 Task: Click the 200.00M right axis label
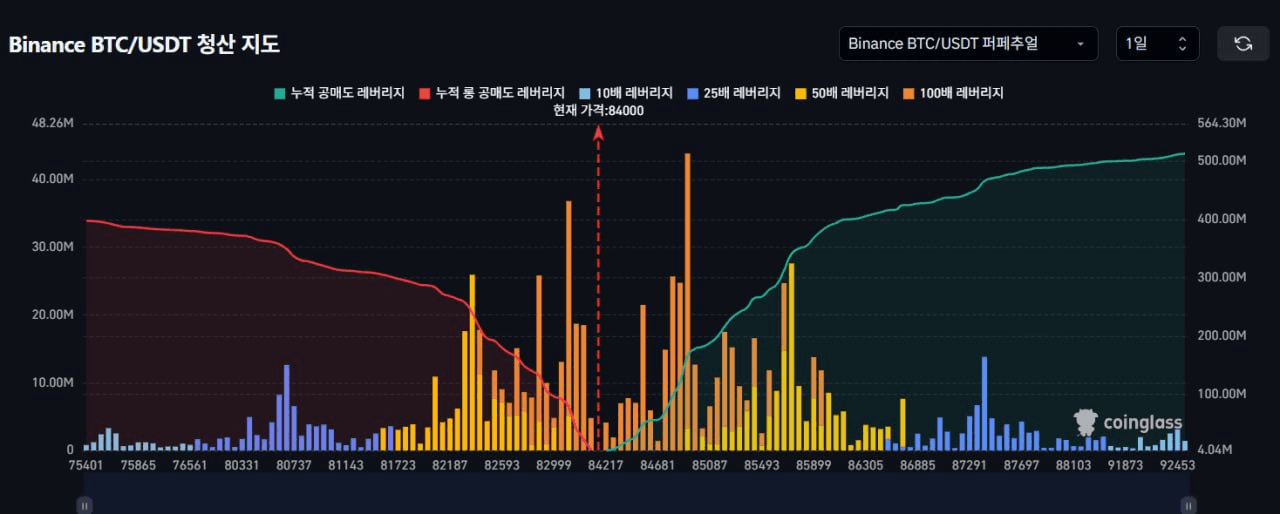tap(1222, 336)
